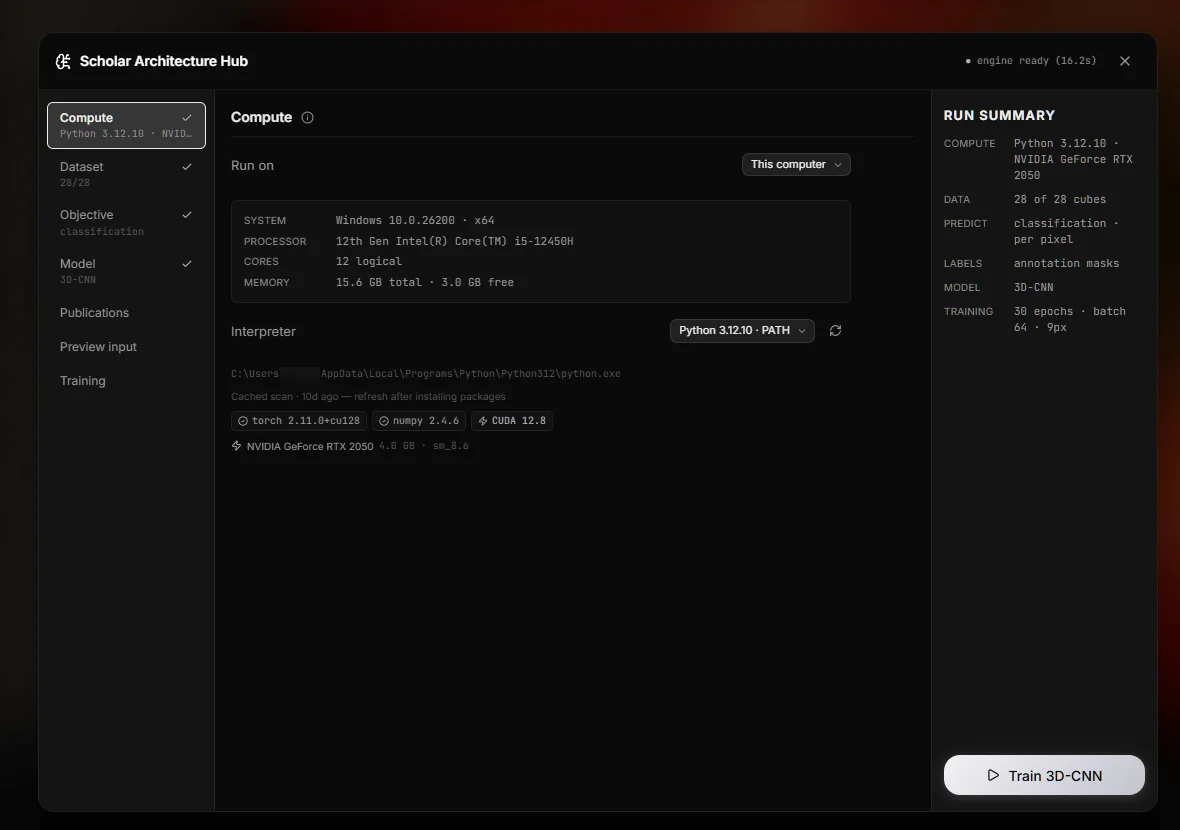Click the checkmark icon on the Objective step

point(187,214)
